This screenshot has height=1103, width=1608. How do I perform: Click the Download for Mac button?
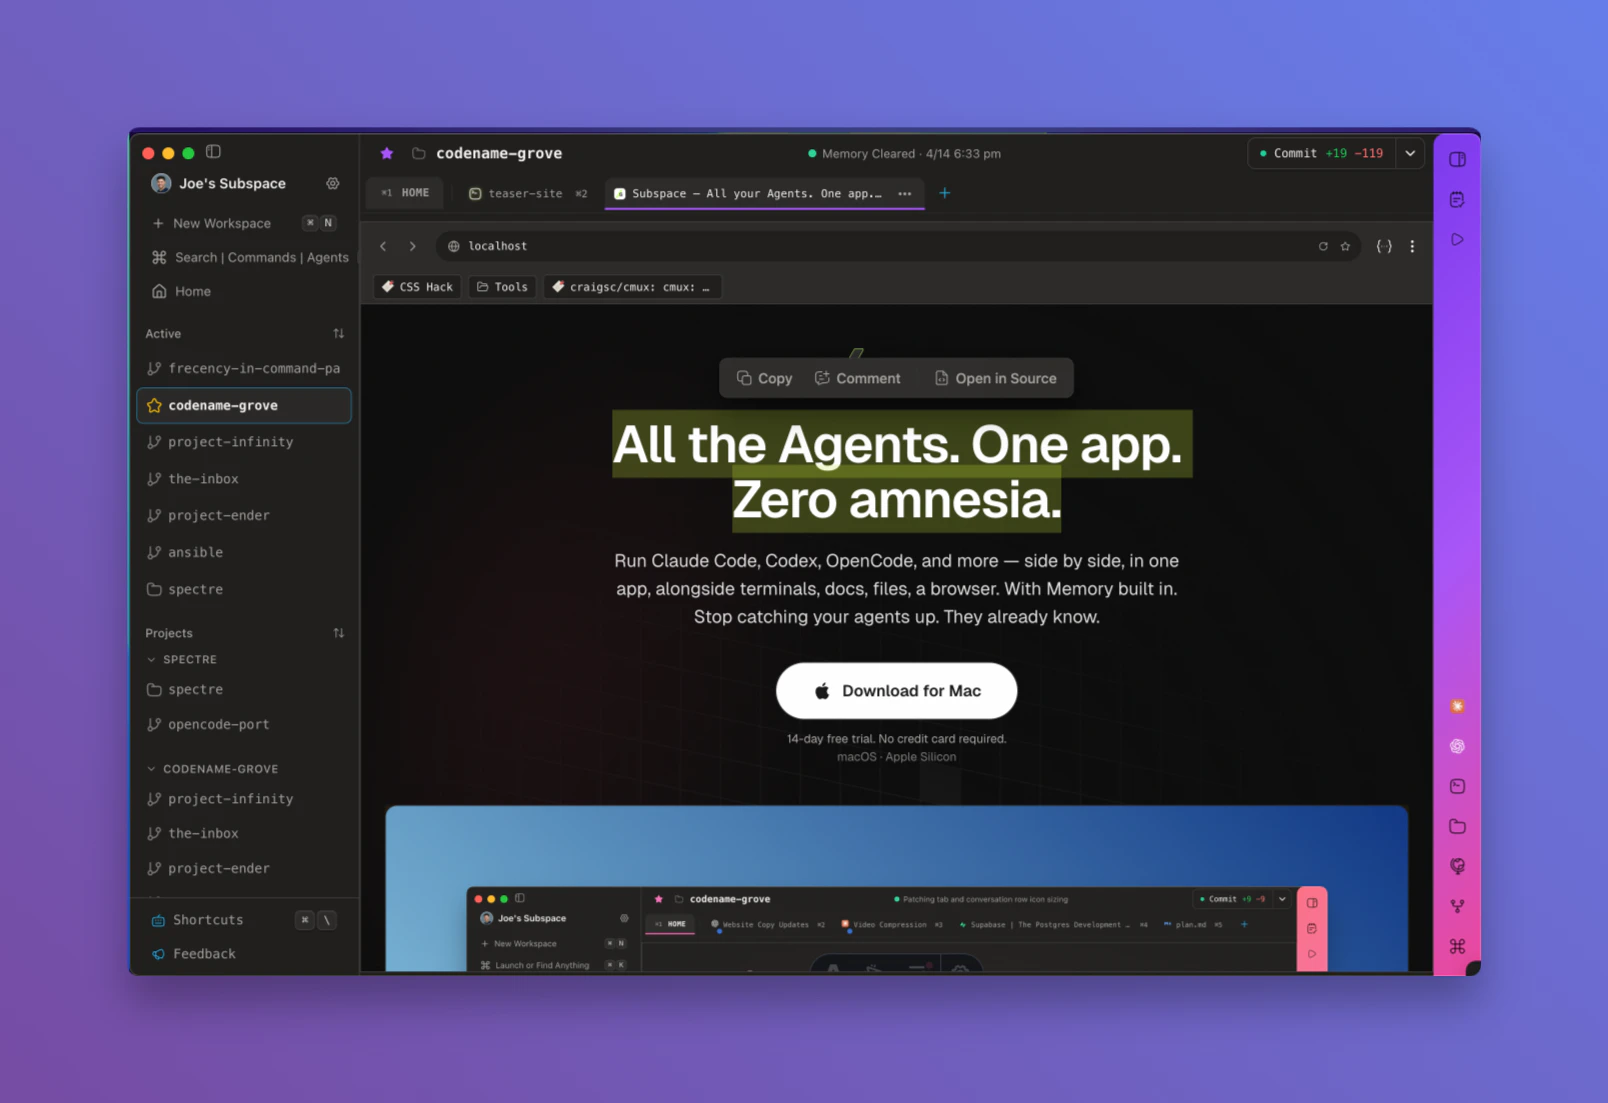[896, 691]
